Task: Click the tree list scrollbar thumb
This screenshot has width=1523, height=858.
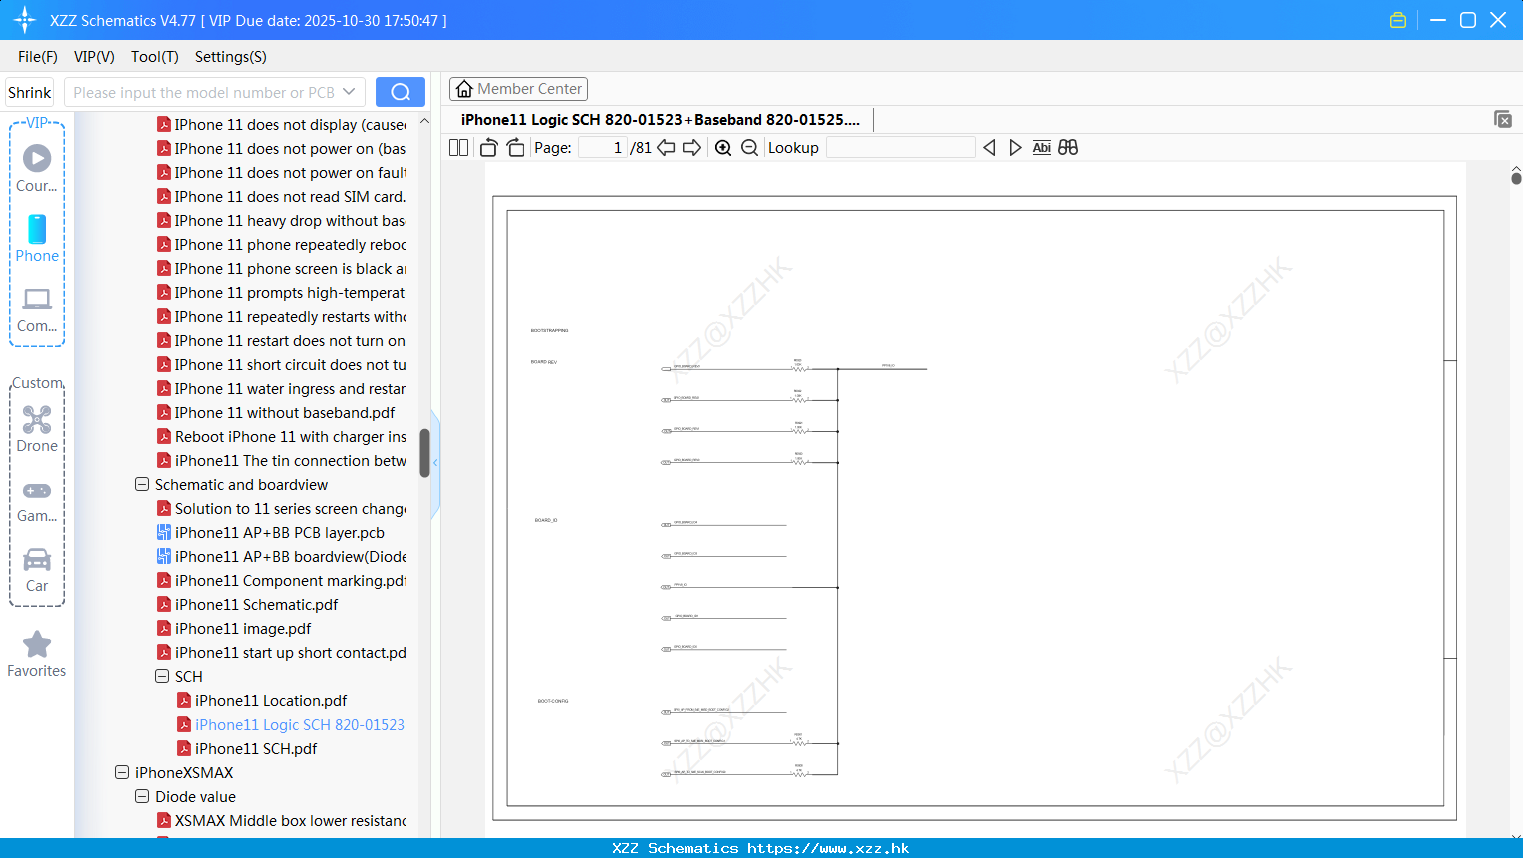Action: [x=424, y=453]
